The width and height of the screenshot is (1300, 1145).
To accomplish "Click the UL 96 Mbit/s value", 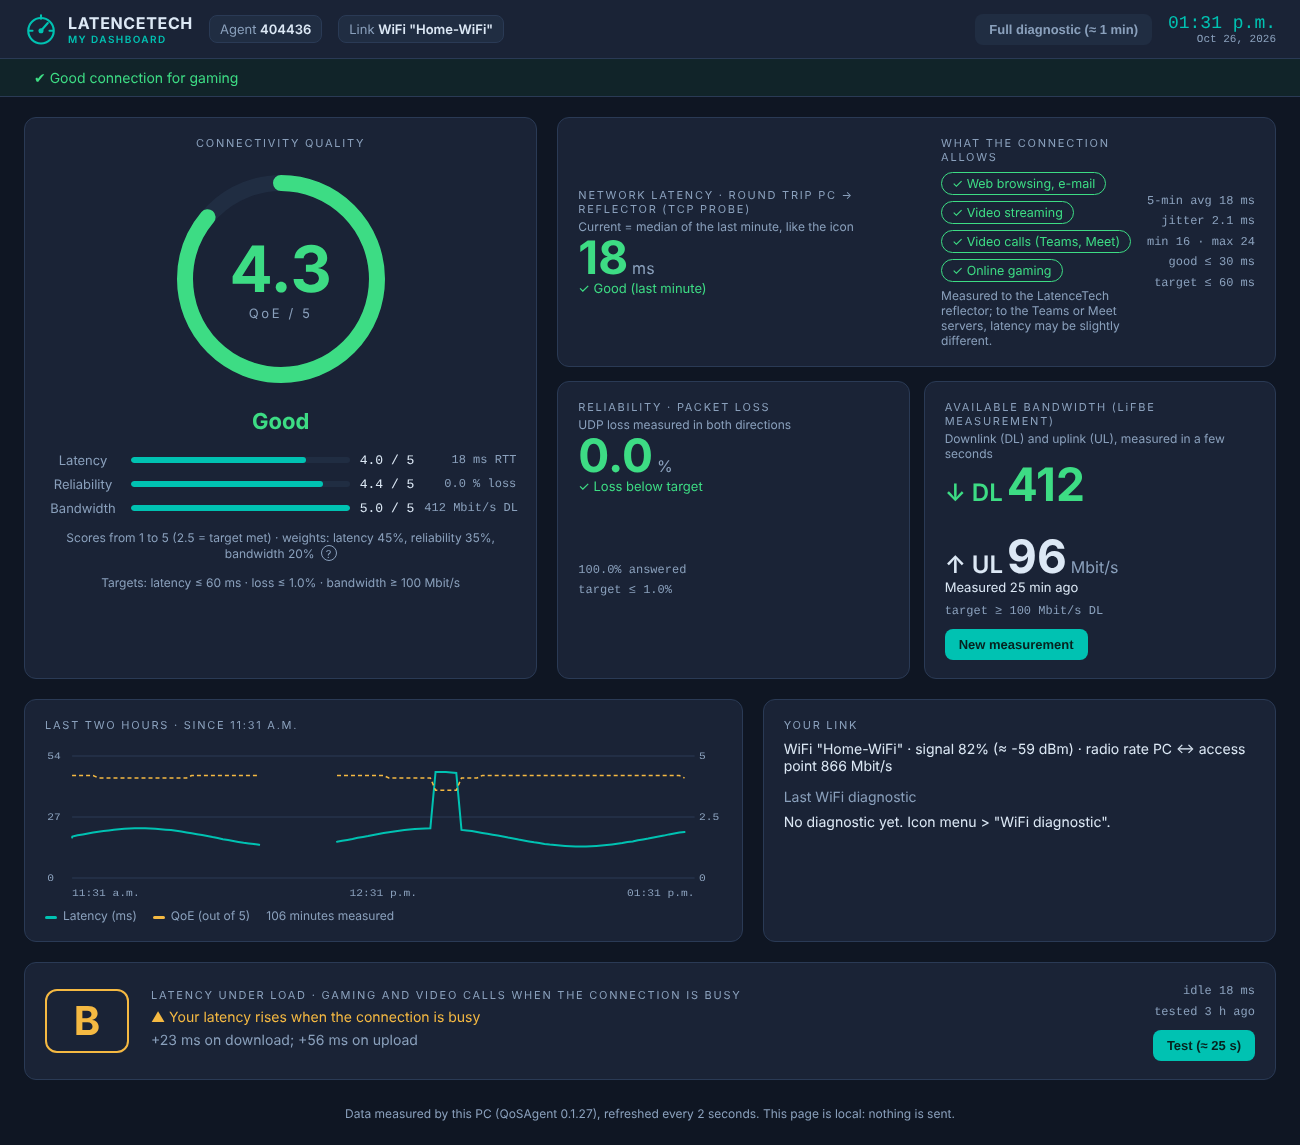I will point(1032,558).
